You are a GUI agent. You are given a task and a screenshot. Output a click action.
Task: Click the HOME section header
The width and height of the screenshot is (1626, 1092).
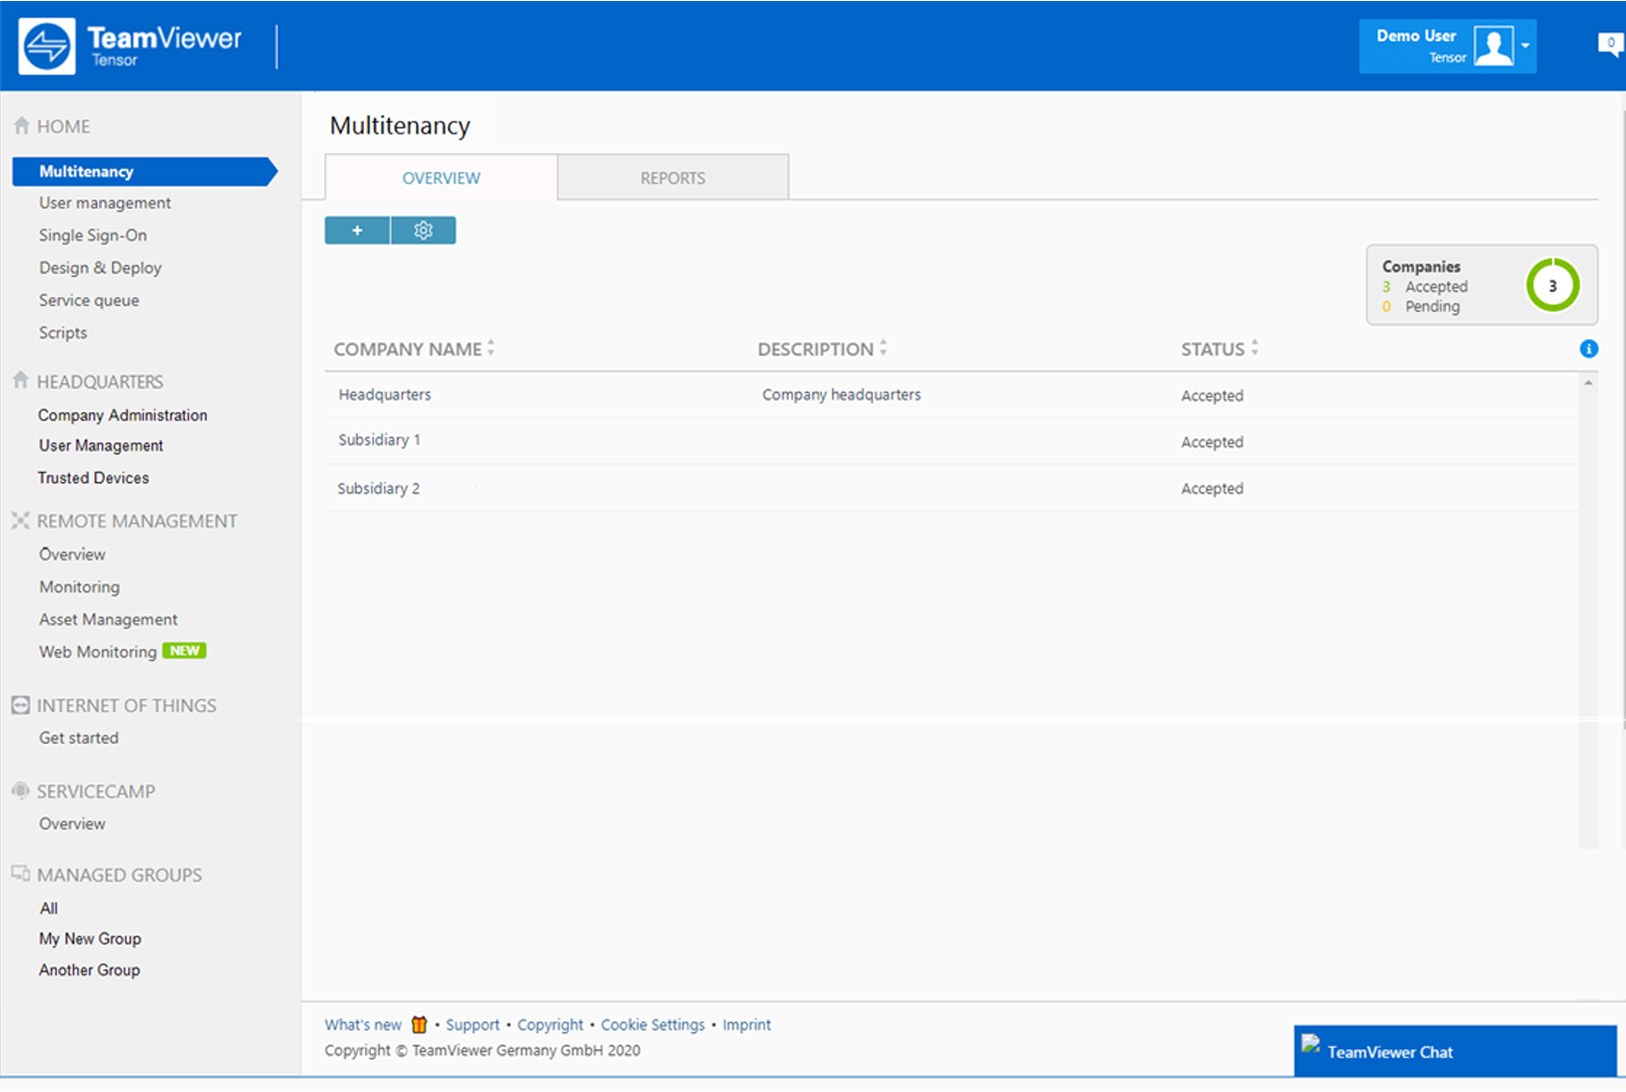click(63, 126)
